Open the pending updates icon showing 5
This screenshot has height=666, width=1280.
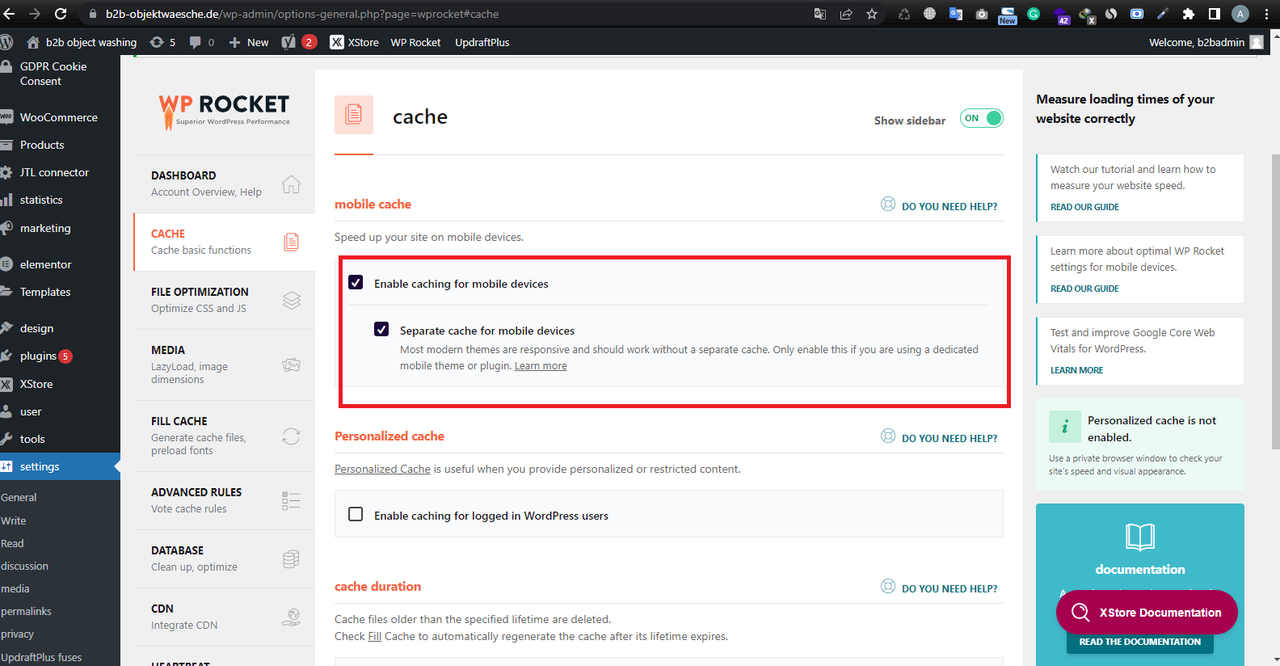pos(162,42)
